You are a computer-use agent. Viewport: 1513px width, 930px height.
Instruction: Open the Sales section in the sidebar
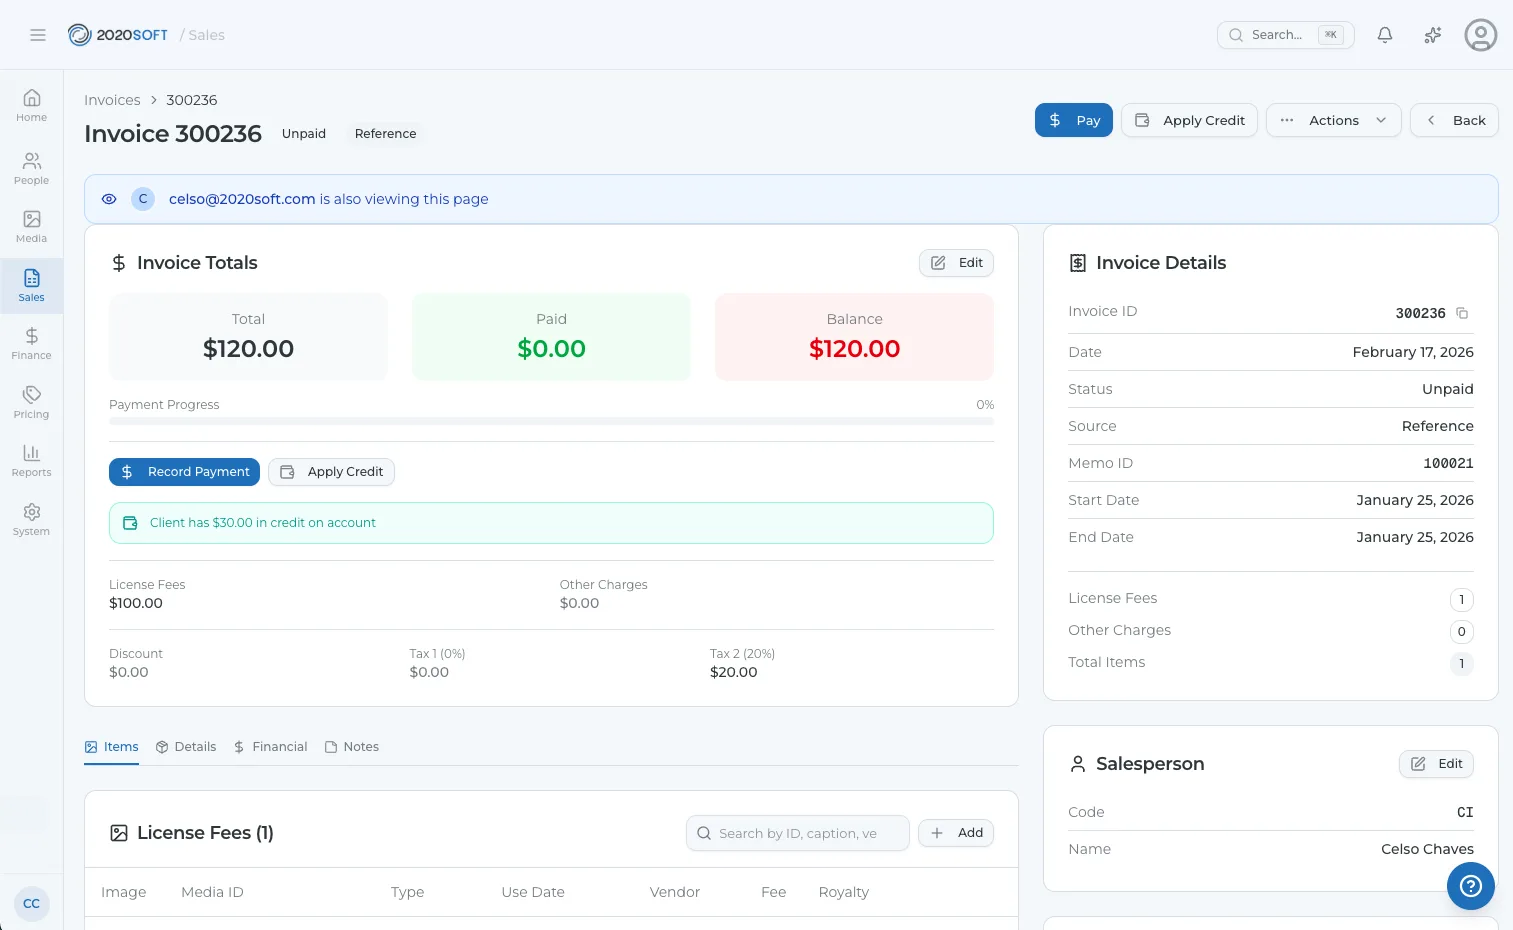[x=31, y=285]
